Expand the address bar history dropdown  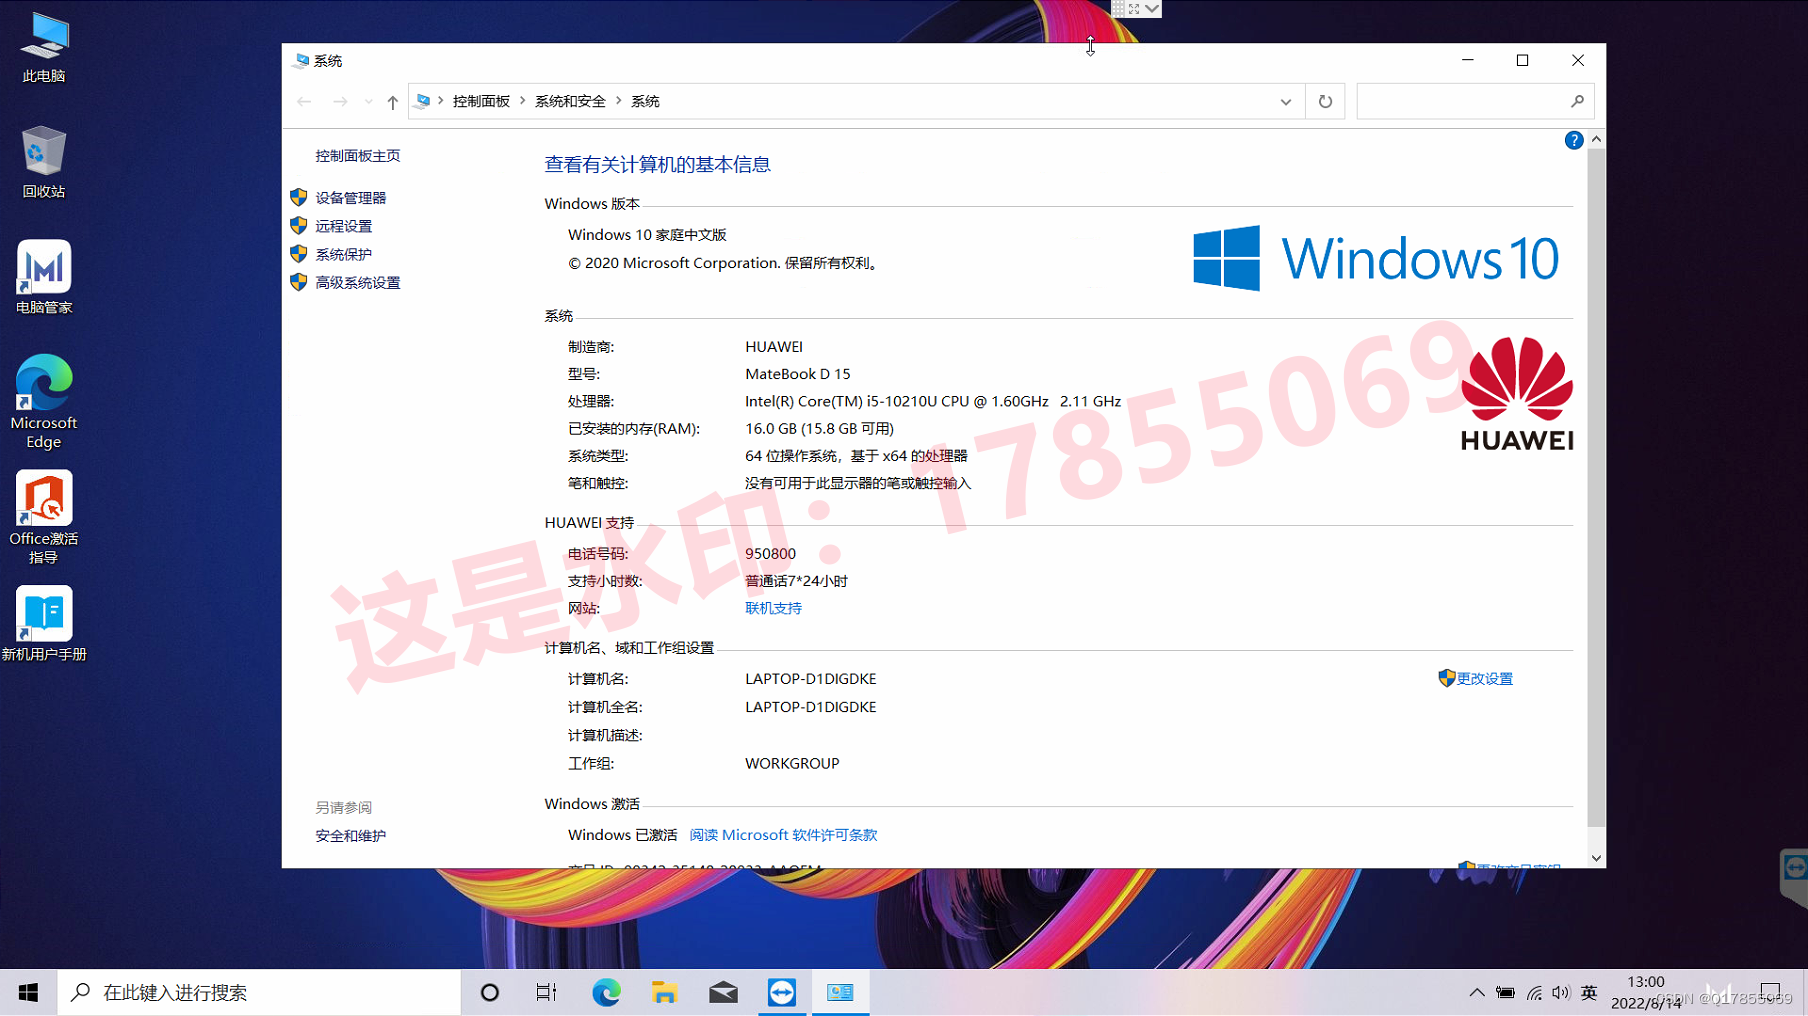tap(1286, 101)
